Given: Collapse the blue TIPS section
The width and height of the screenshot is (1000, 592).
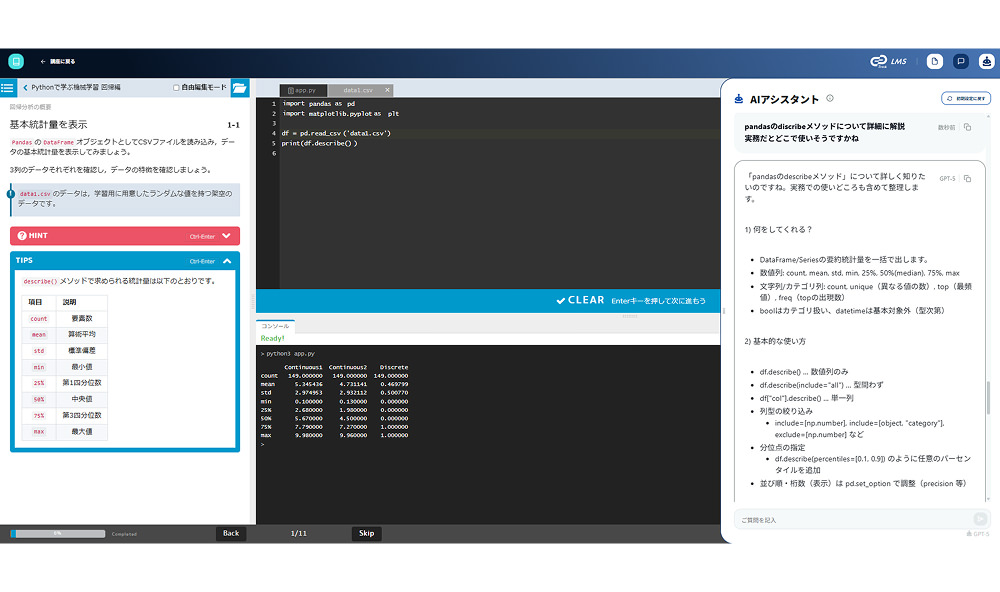Looking at the screenshot, I should click(226, 260).
